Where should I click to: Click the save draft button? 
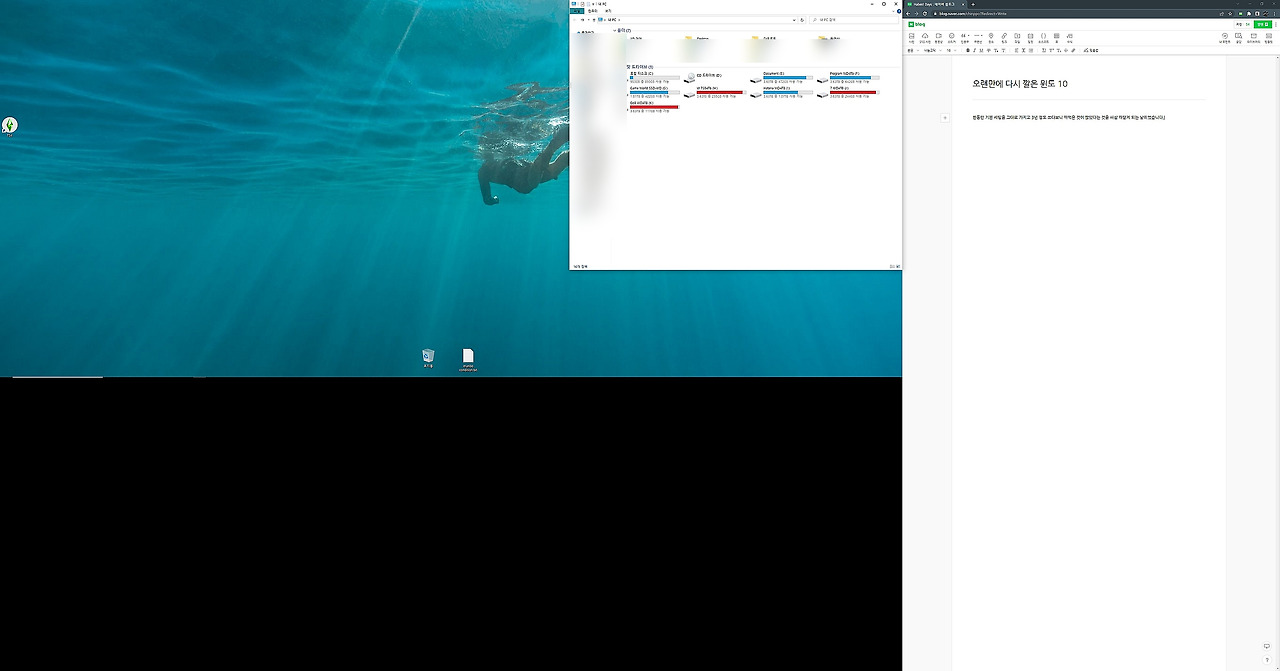coord(1239,24)
